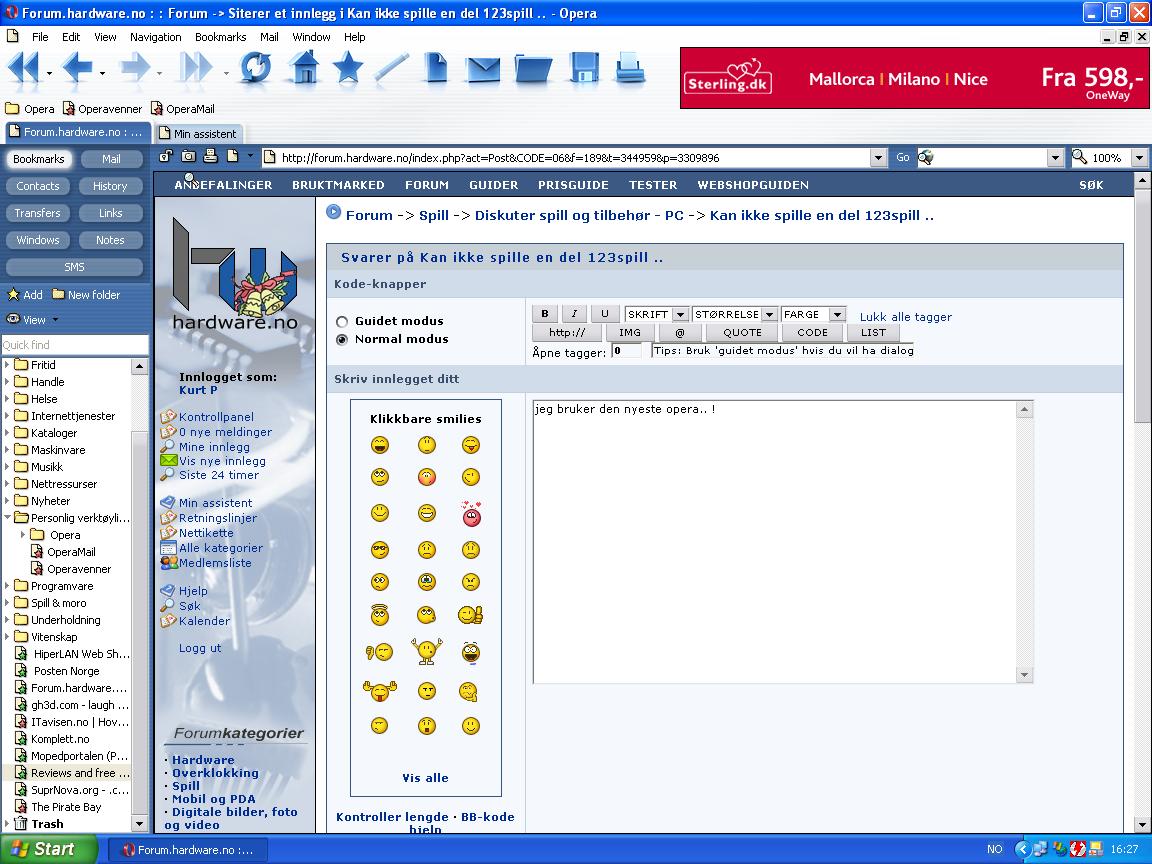Collapse the Personlig verktøylinje folder
Screen dimensions: 1152x864
7,518
